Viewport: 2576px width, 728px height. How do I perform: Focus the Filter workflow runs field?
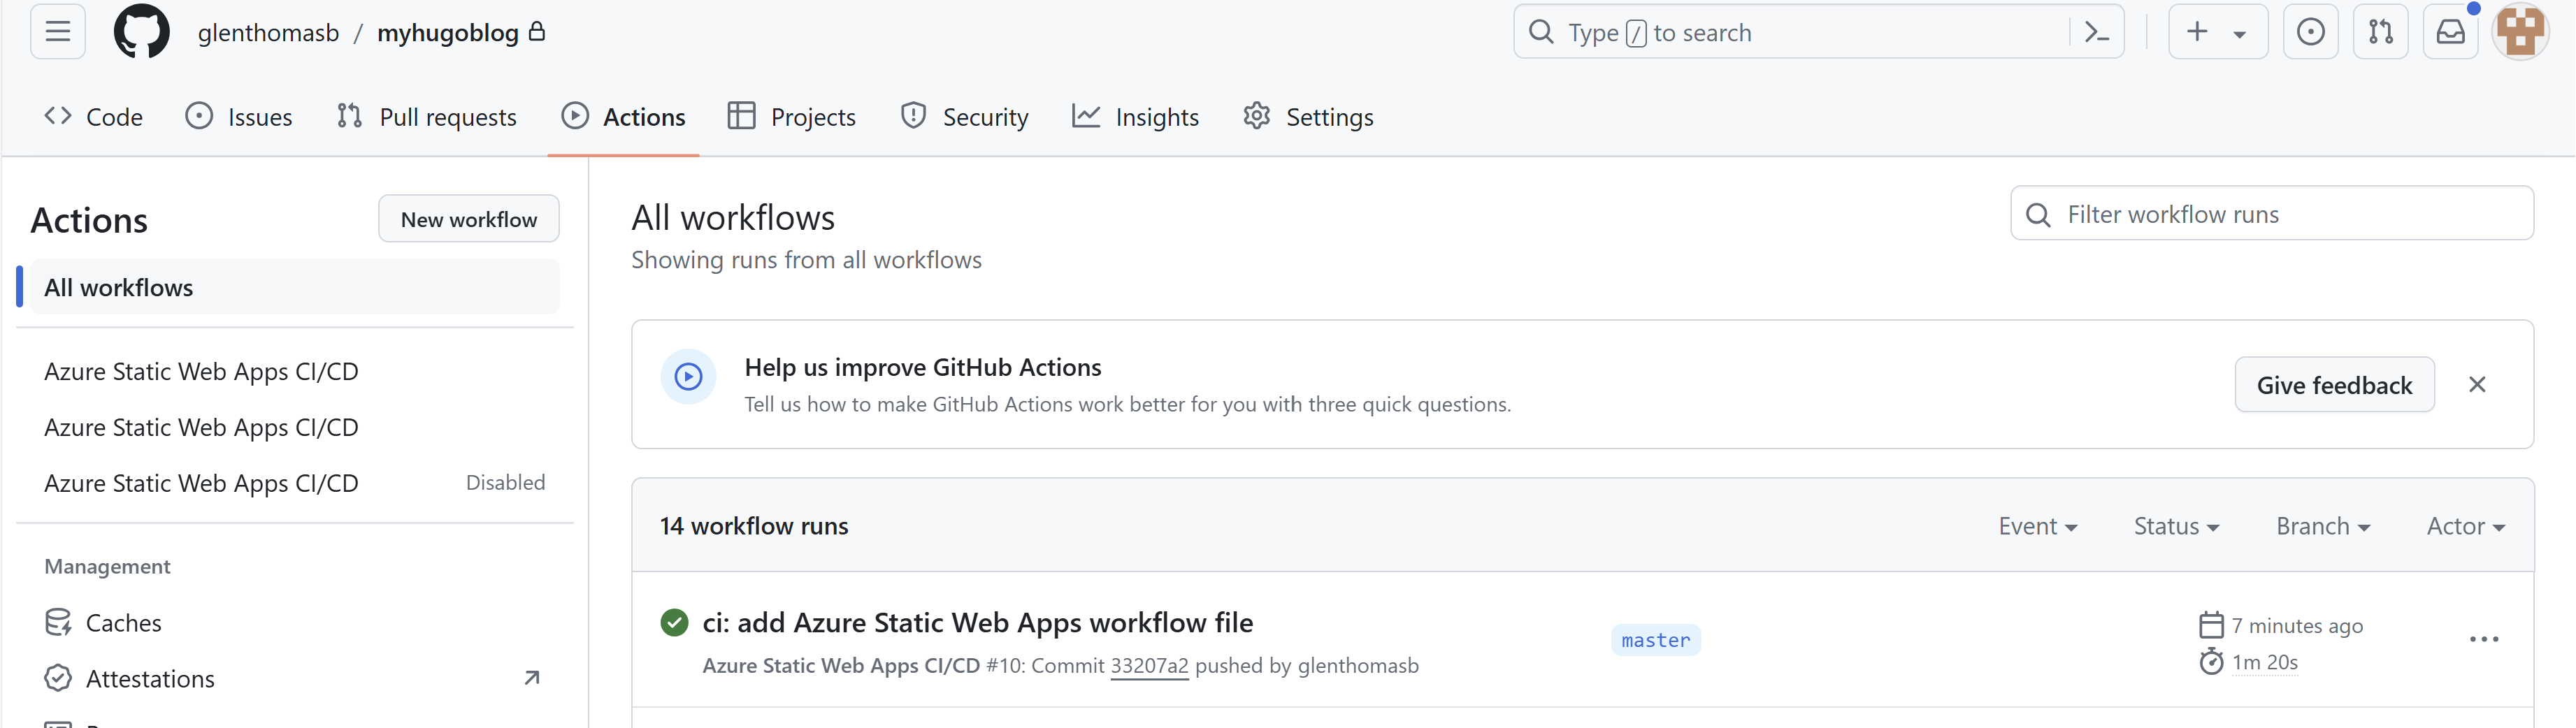pos(2272,214)
